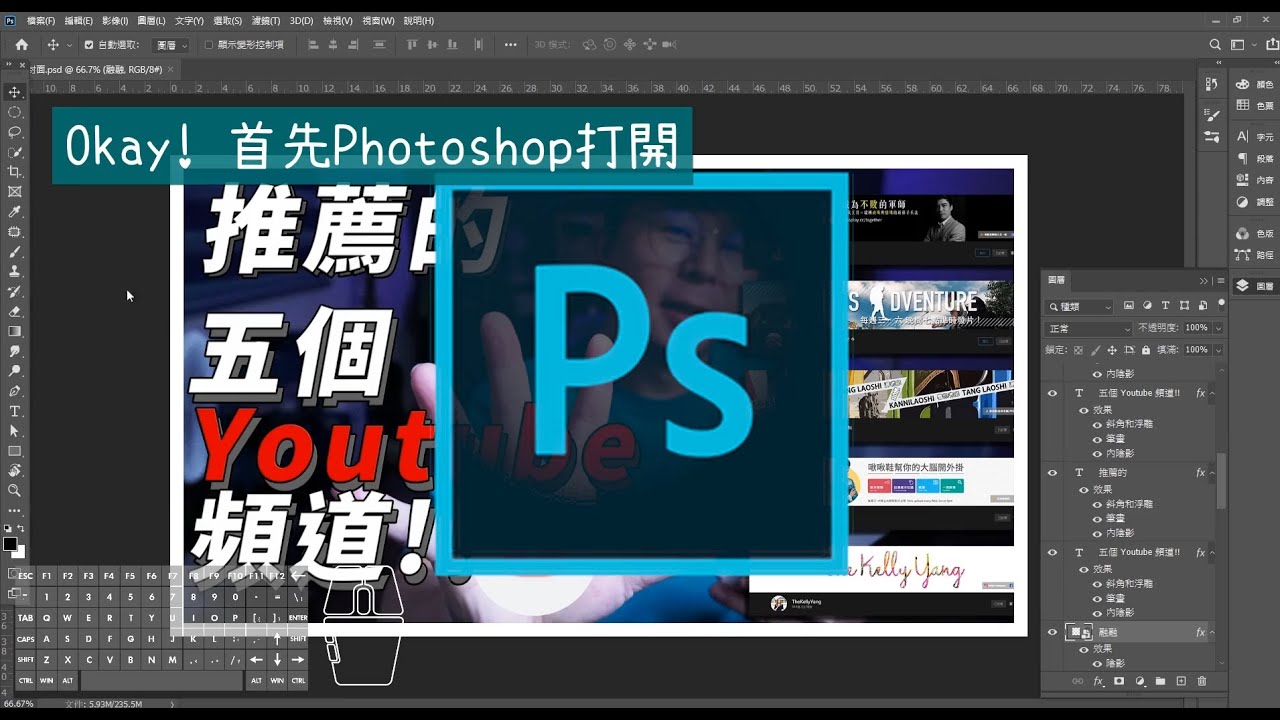Collapse the 推薦的 layer effects list

[1212, 473]
